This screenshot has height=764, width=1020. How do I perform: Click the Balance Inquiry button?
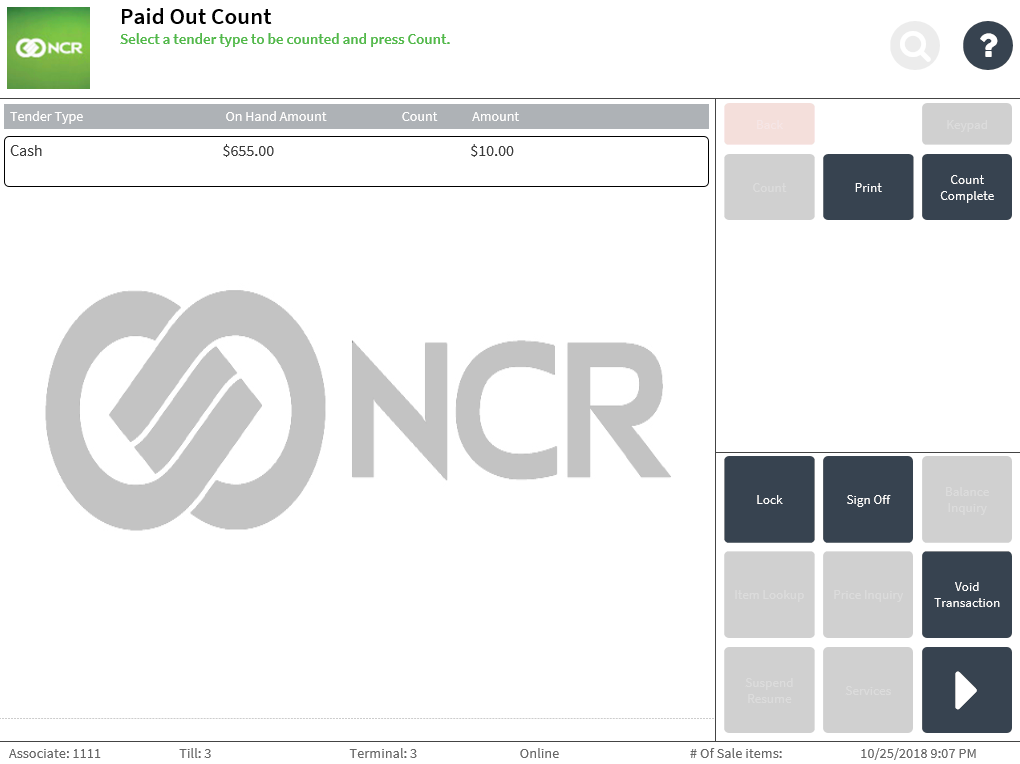[x=966, y=500]
